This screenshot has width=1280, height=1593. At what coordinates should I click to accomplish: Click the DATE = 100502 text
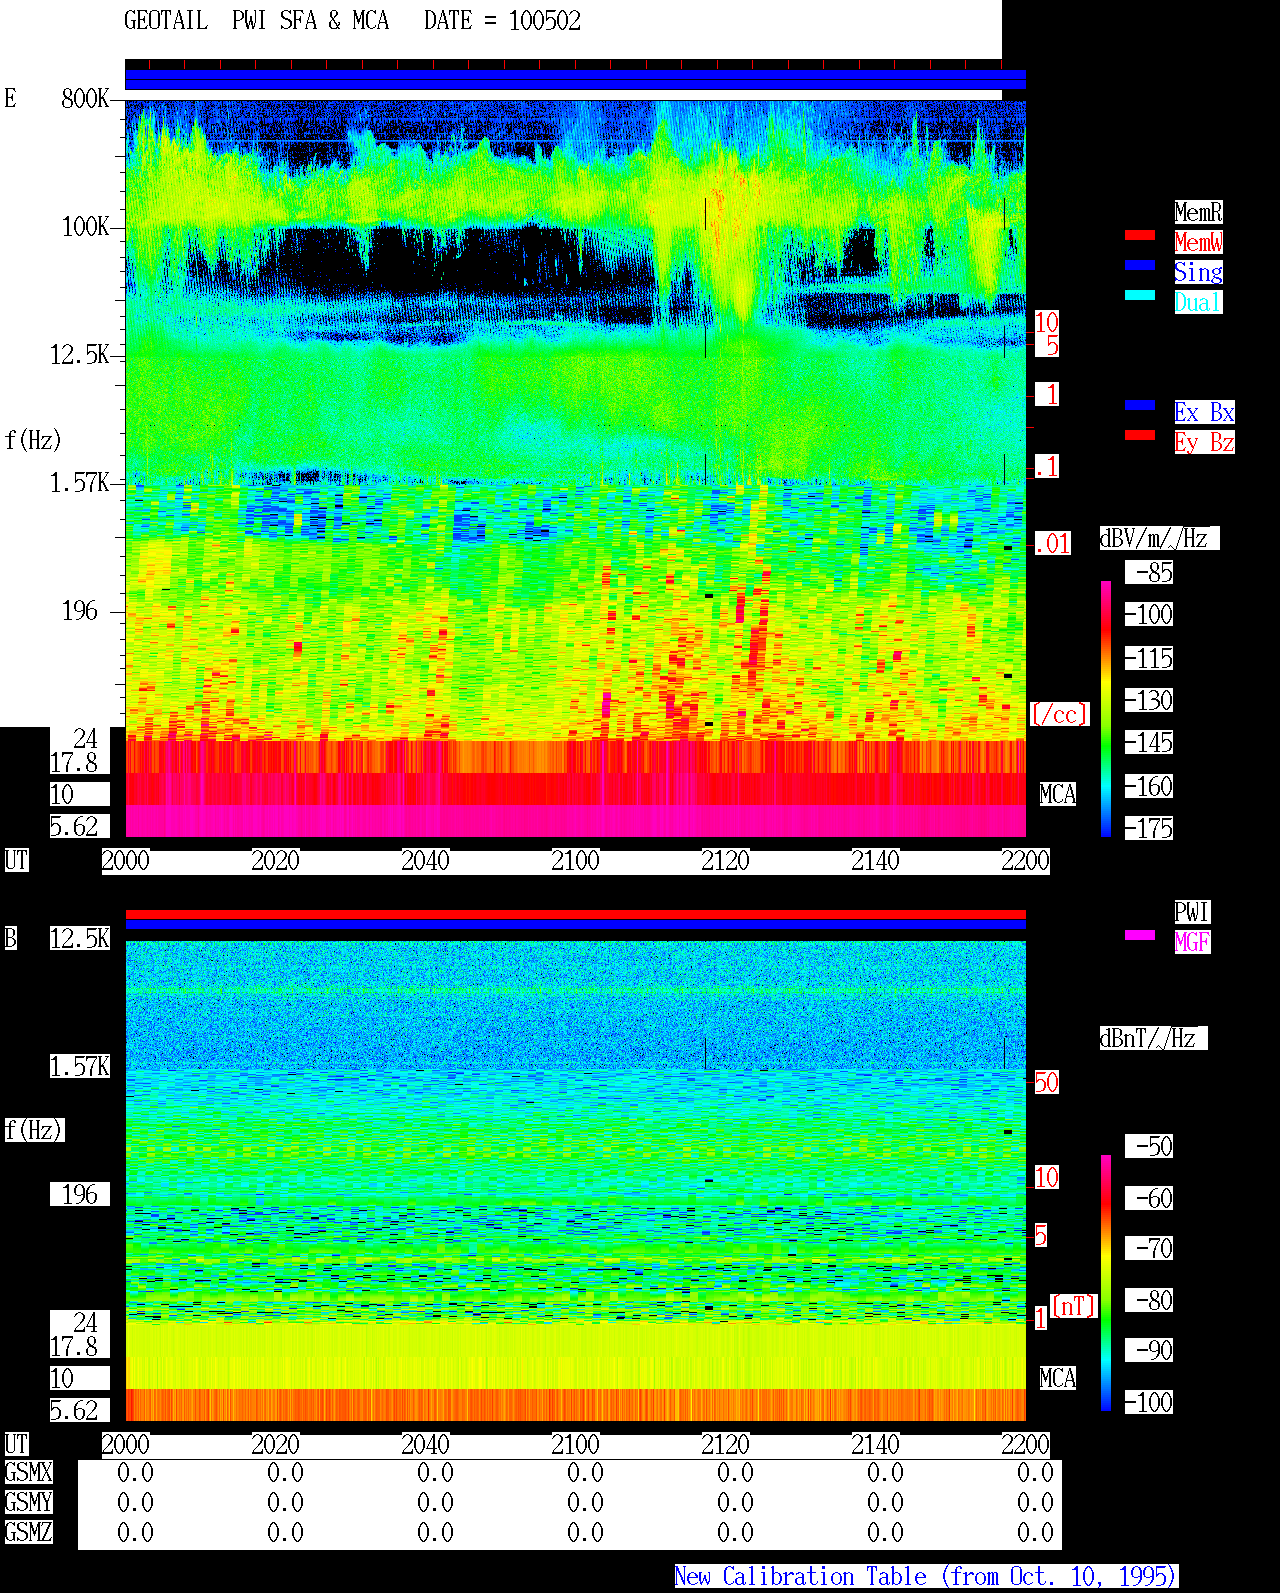502,21
